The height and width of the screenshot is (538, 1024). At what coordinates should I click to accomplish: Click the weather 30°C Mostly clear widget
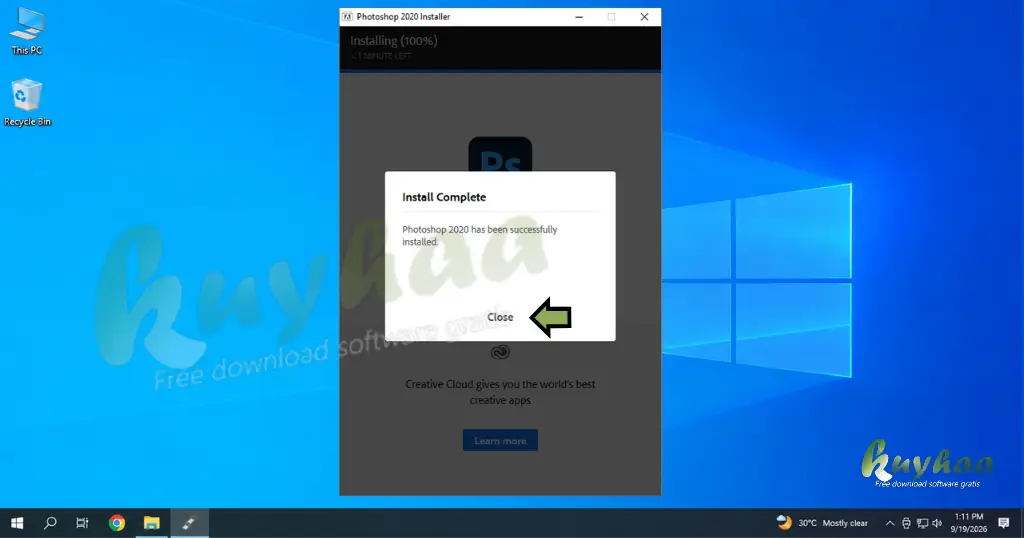tap(822, 523)
